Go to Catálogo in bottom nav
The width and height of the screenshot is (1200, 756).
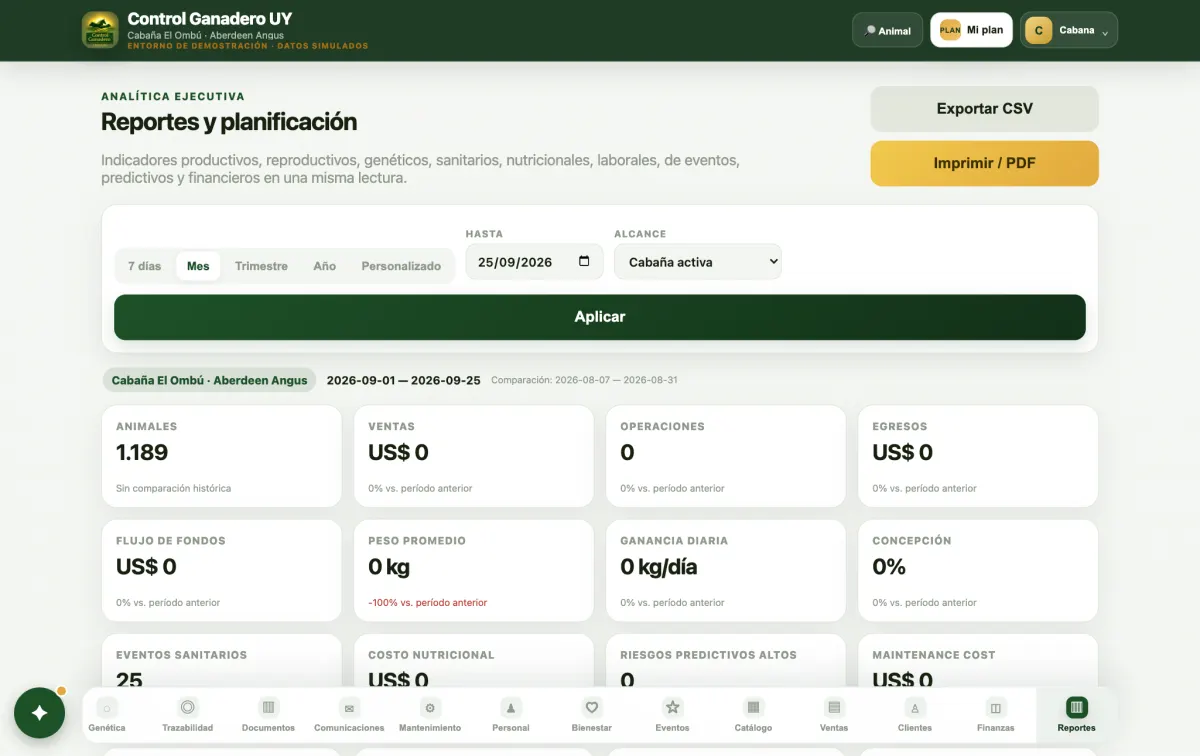coord(753,715)
